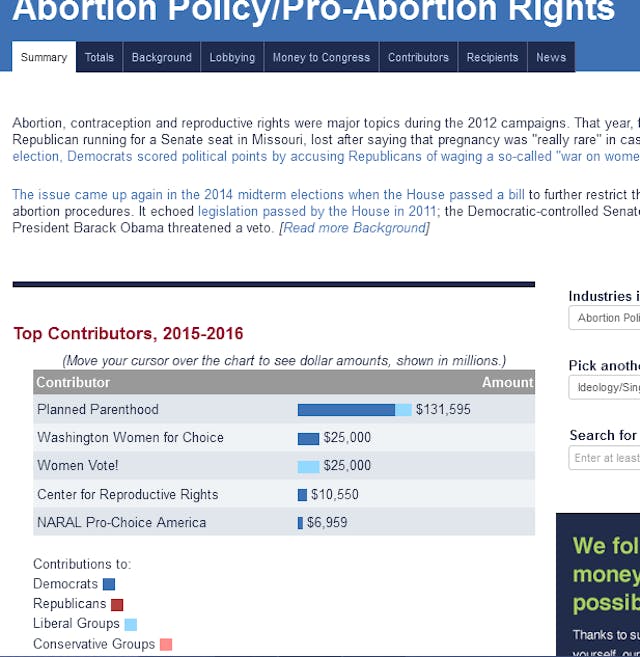Viewport: 640px width, 657px height.
Task: Click the Women Vote! light blue bar
Action: (308, 466)
